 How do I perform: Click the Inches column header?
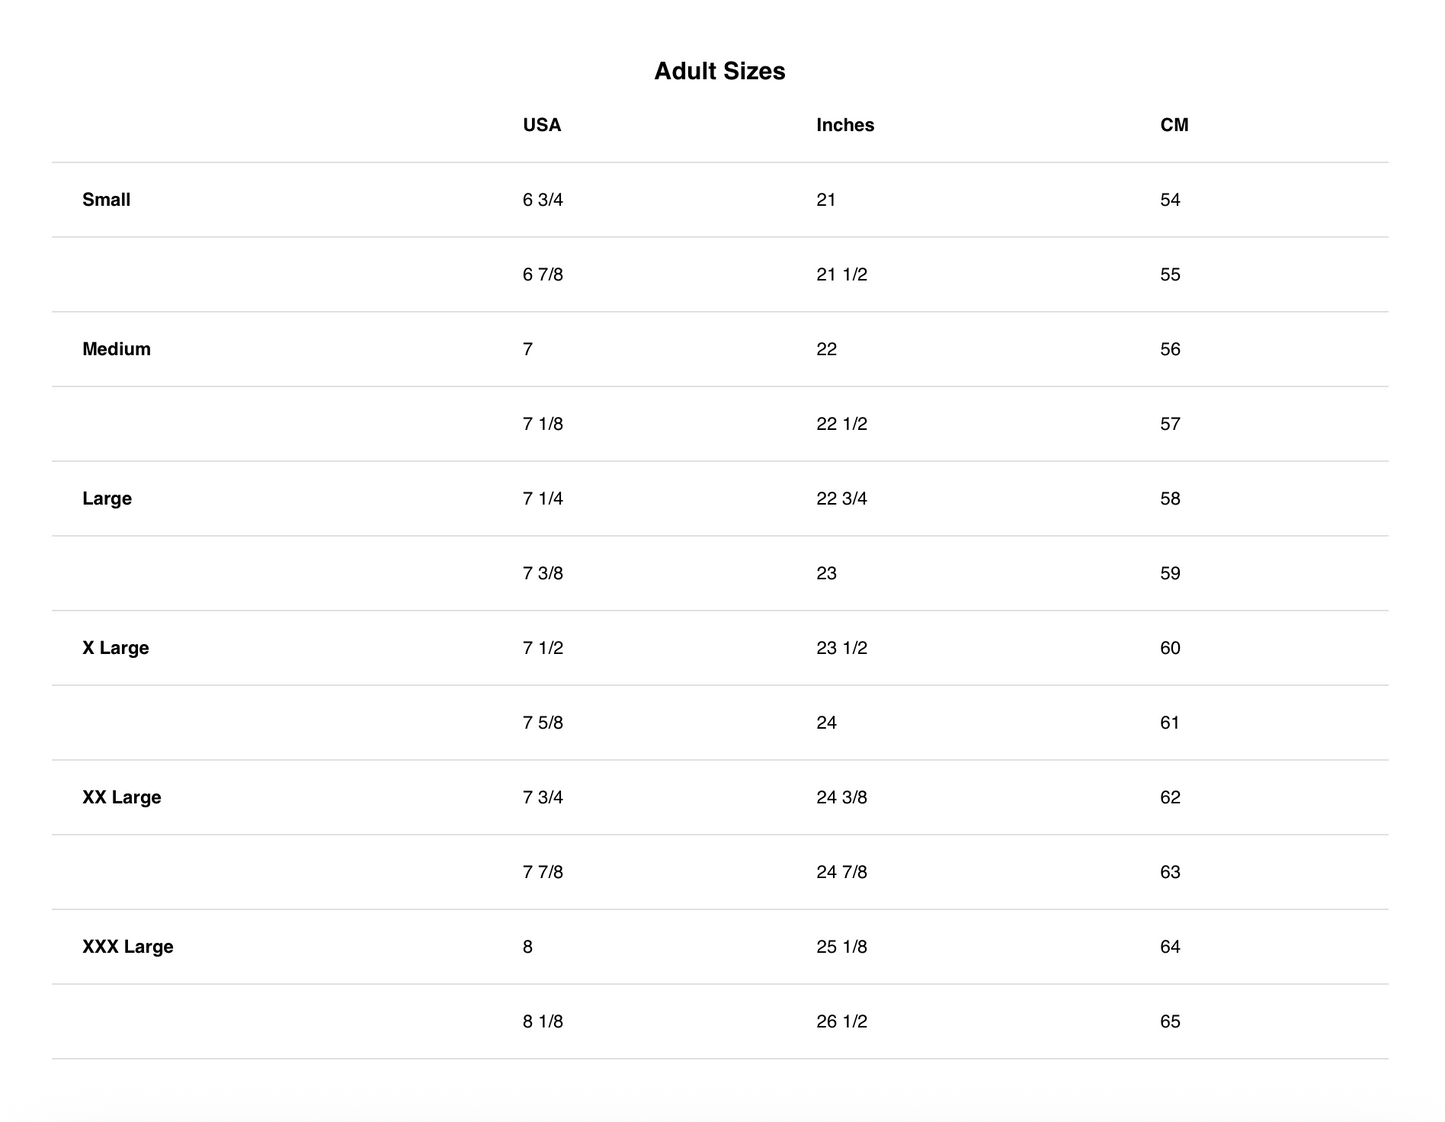(x=844, y=125)
